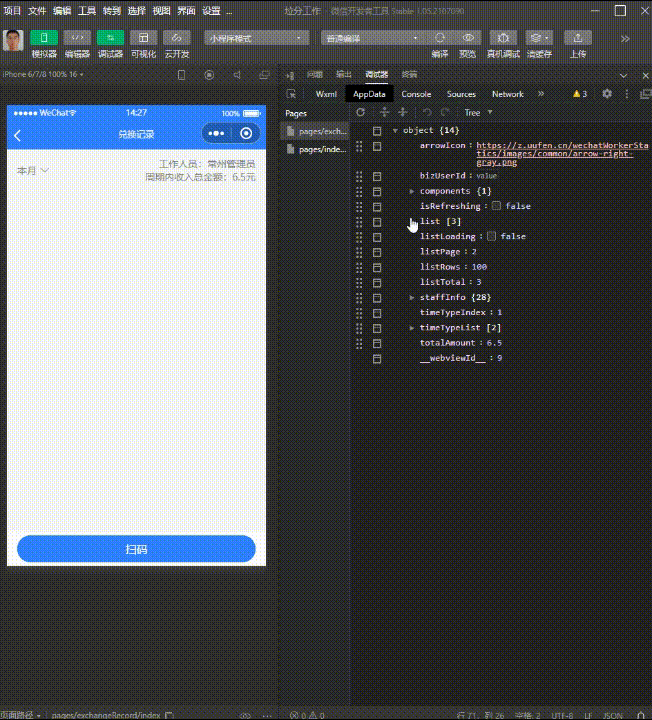Click the phone device icon in simulator bar
Image resolution: width=652 pixels, height=720 pixels.
click(x=181, y=75)
